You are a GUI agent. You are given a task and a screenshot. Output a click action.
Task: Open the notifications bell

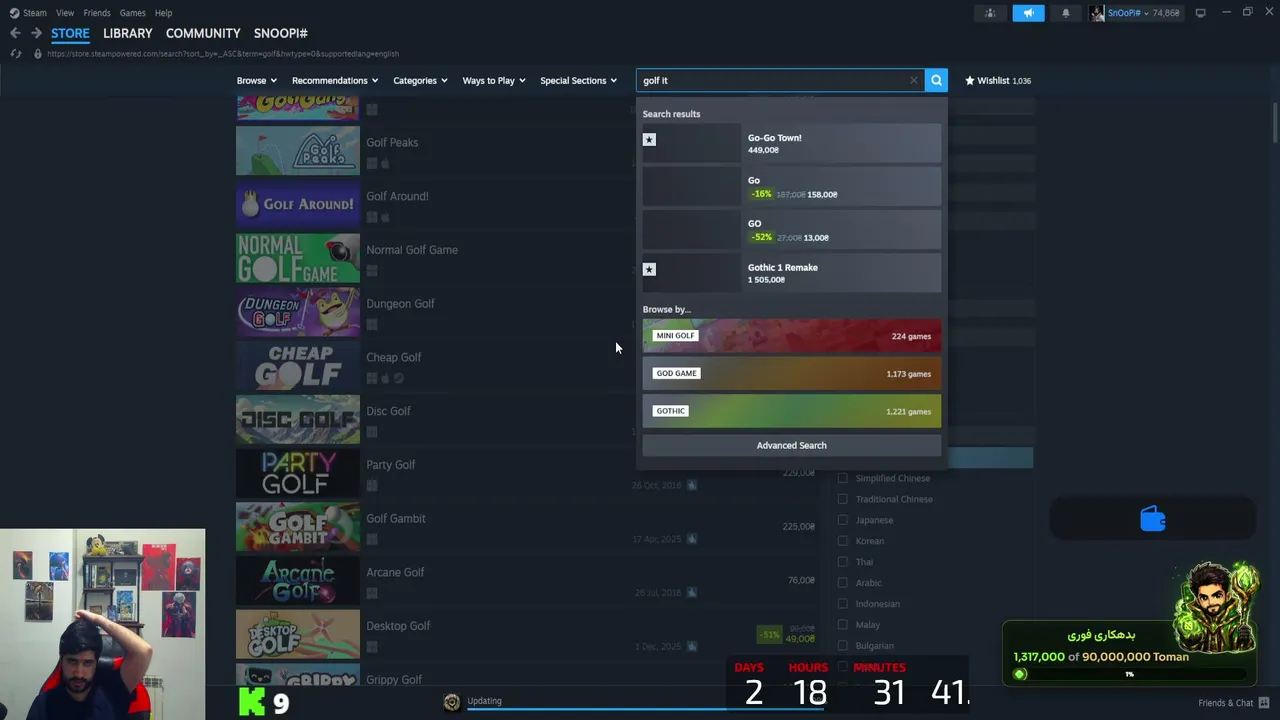coord(1066,13)
